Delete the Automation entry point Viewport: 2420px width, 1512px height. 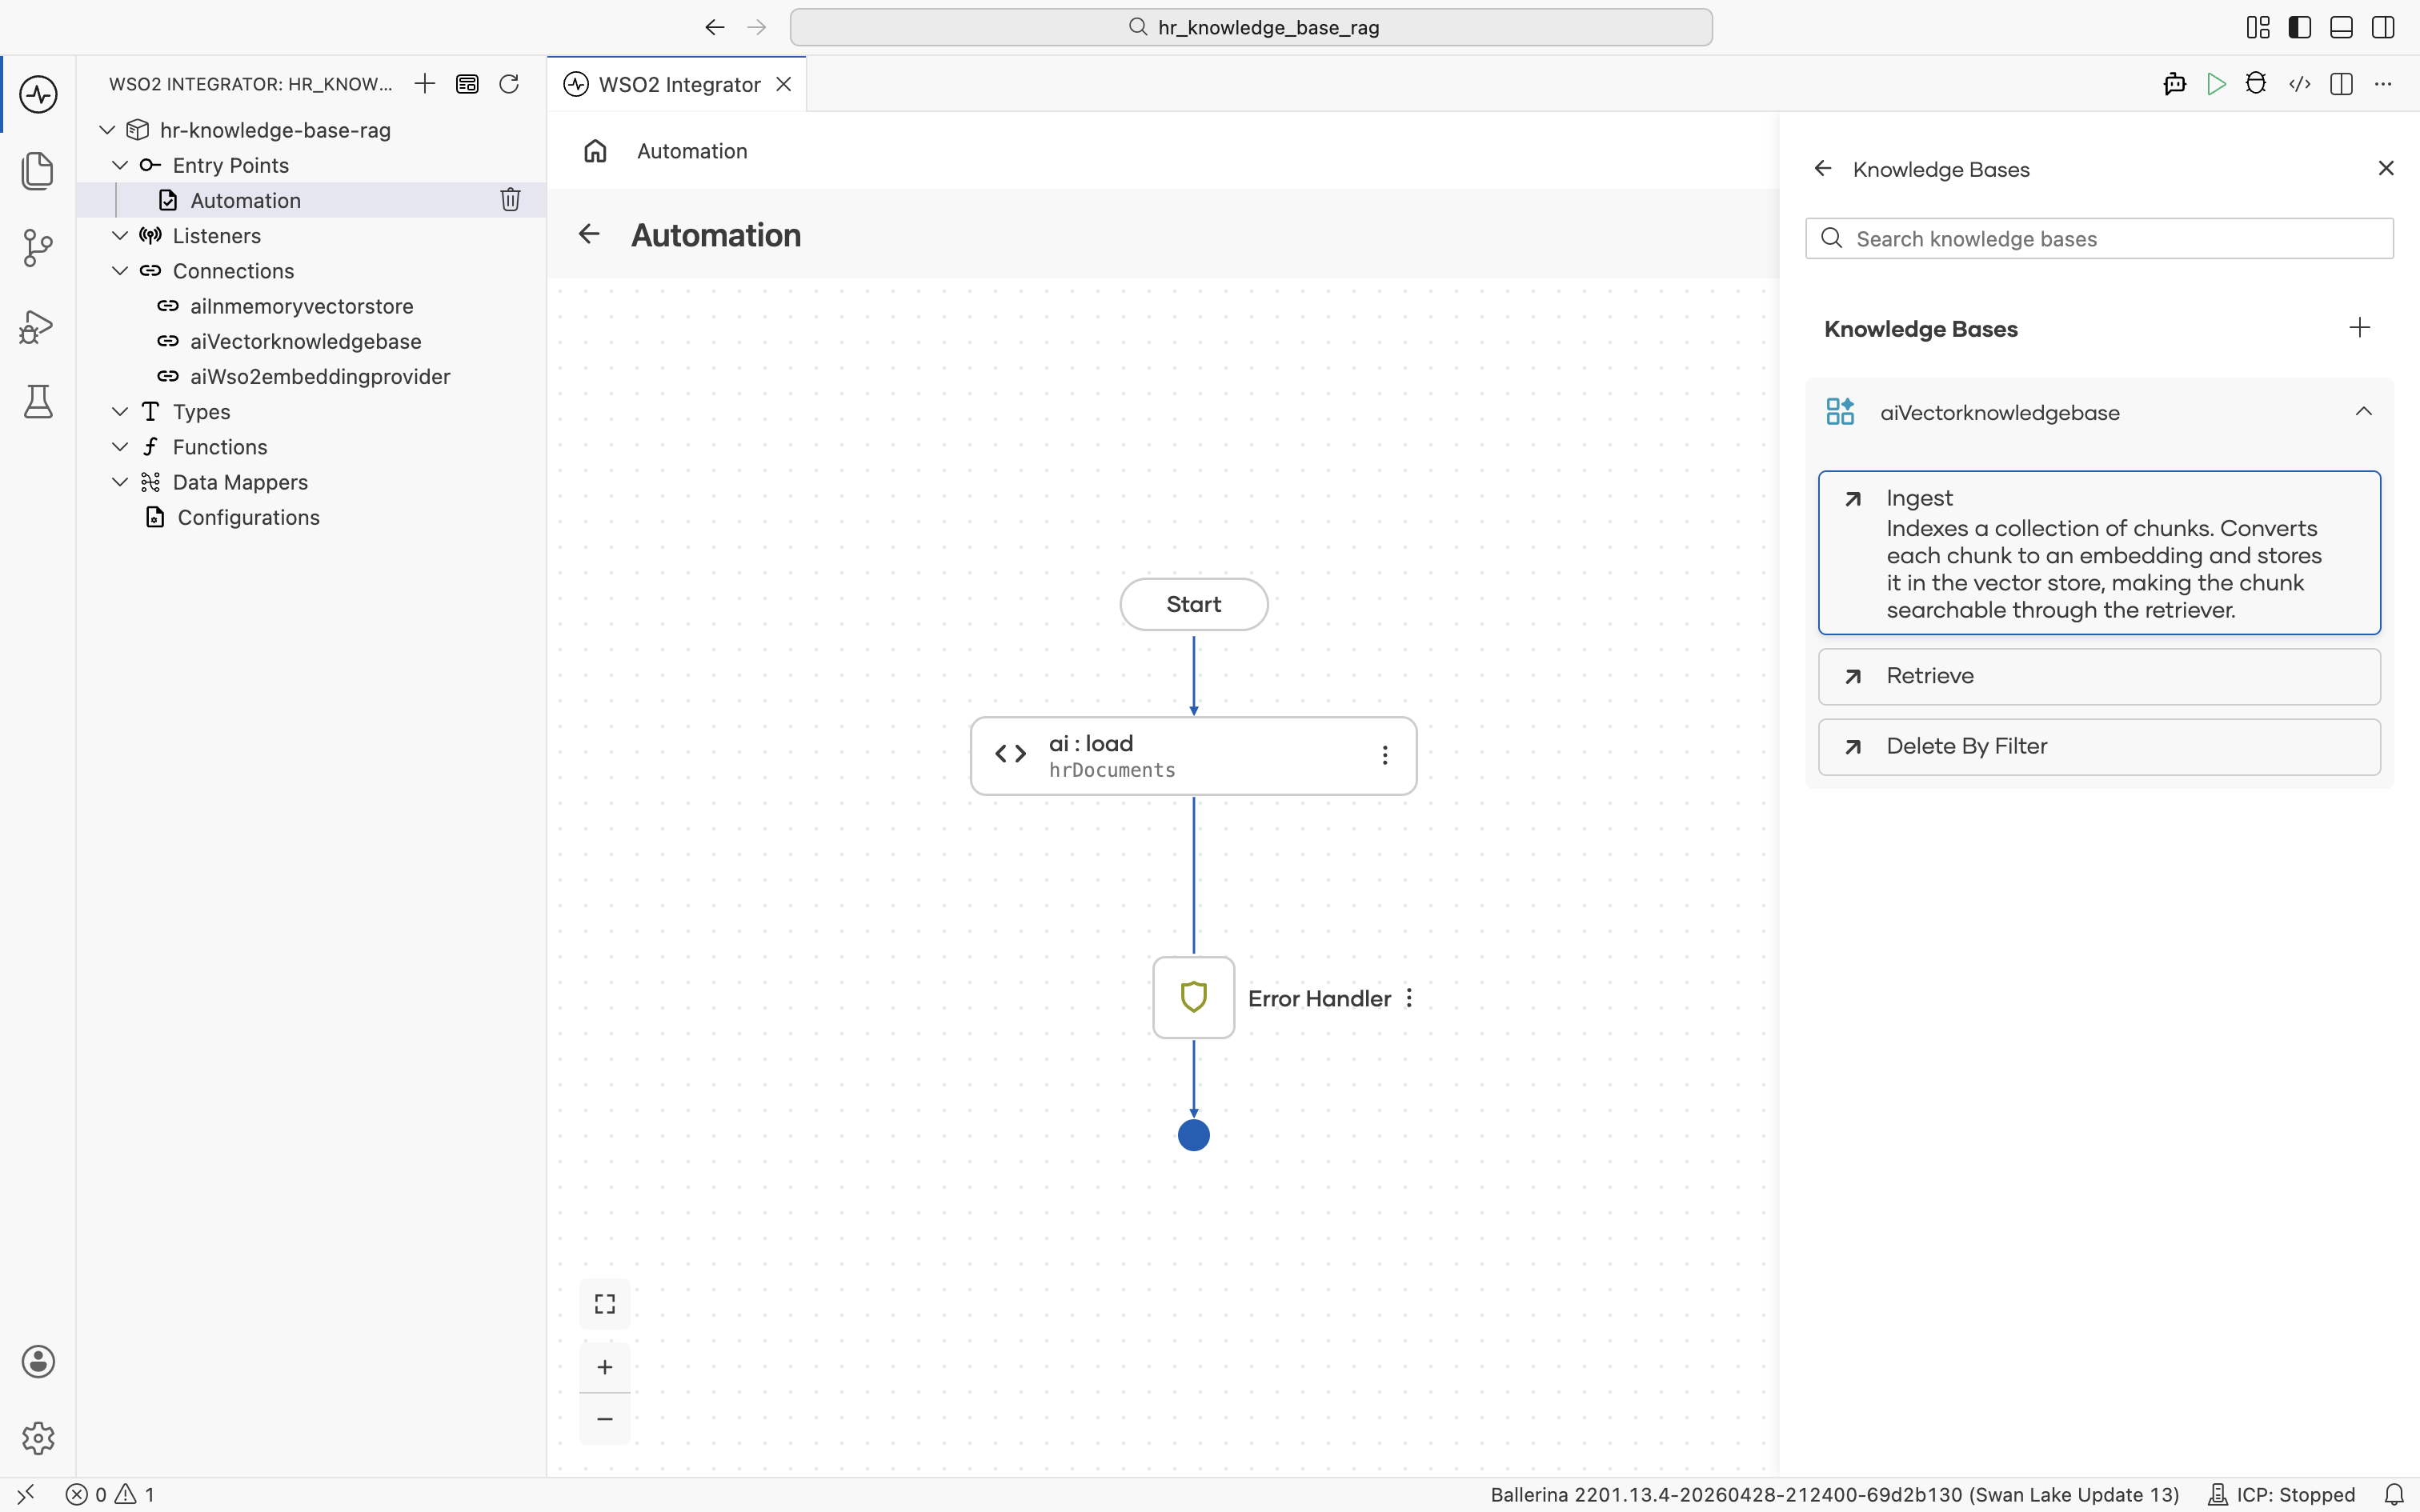(510, 200)
